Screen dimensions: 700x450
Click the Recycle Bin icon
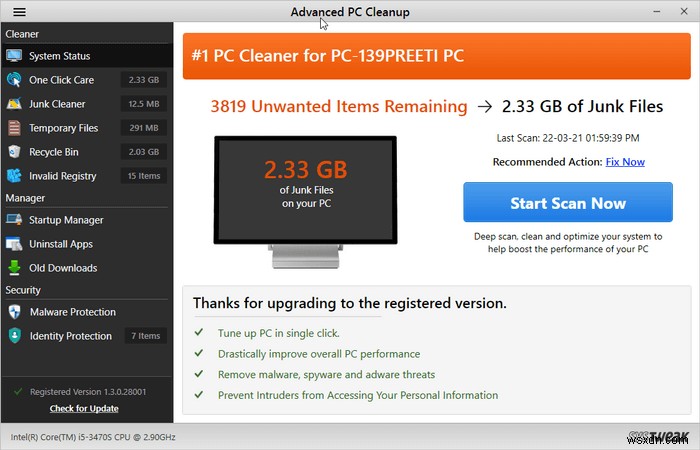[14, 152]
